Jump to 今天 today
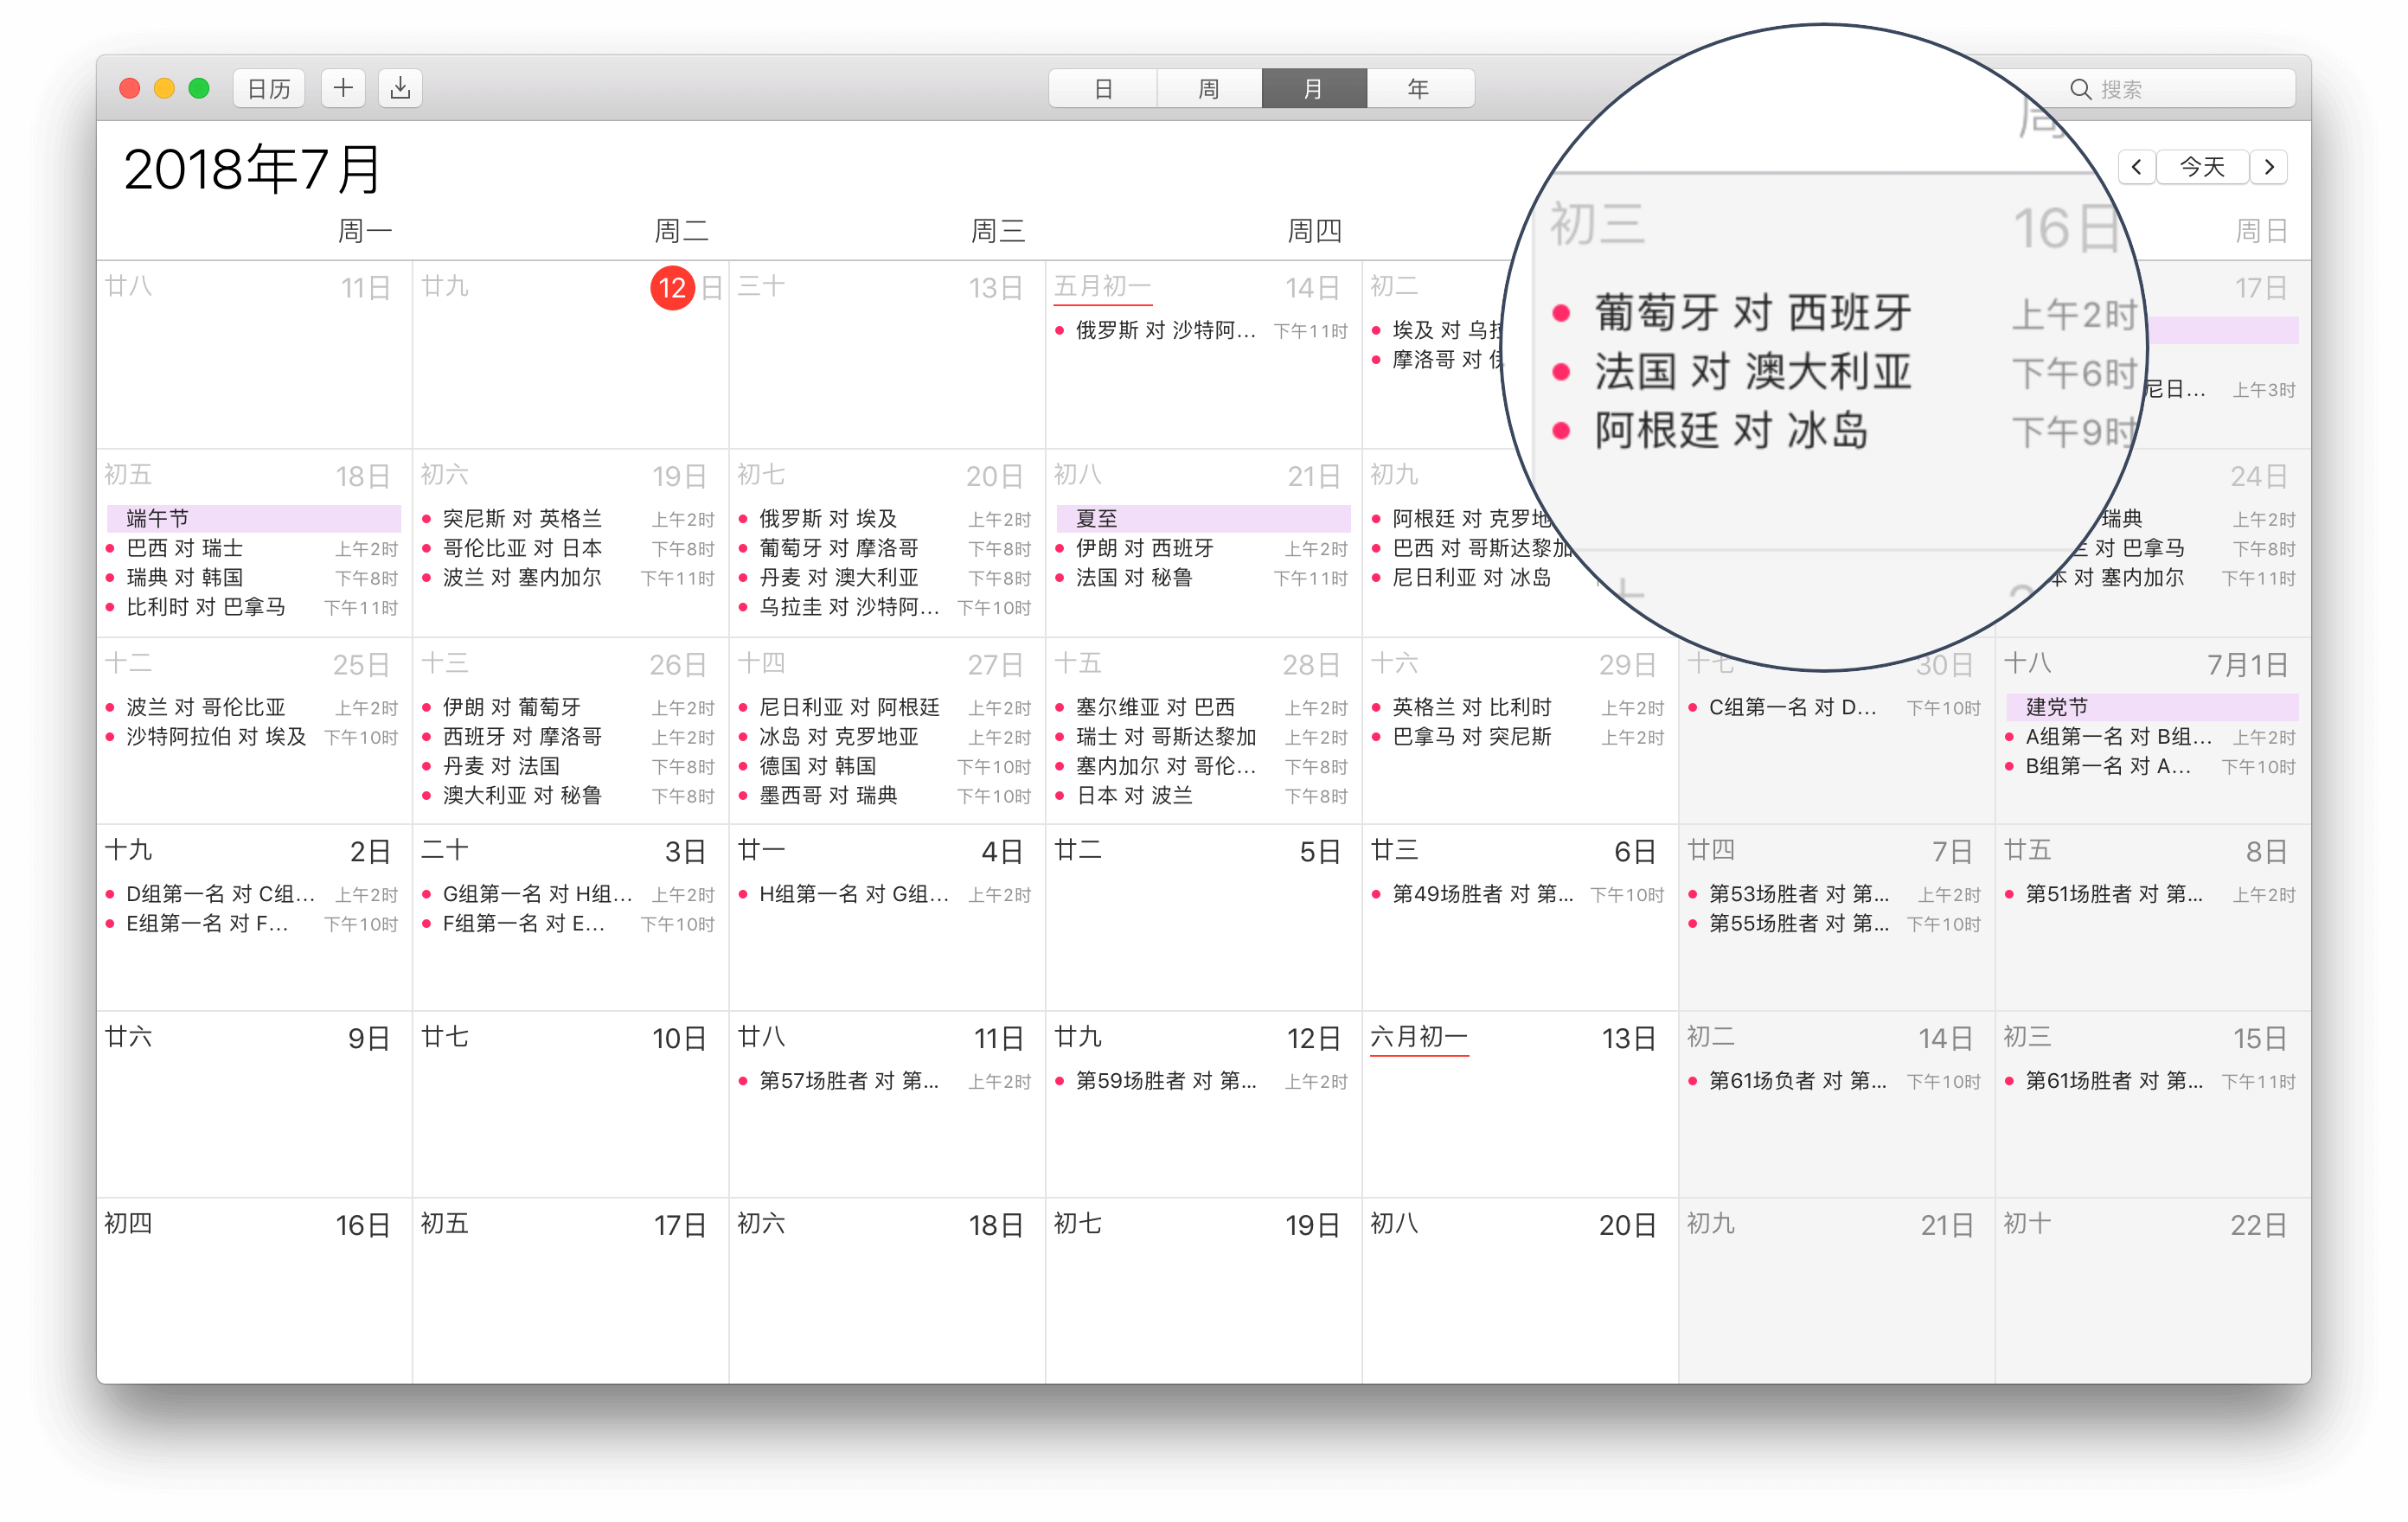This screenshot has width=2408, height=1522. click(x=2202, y=167)
